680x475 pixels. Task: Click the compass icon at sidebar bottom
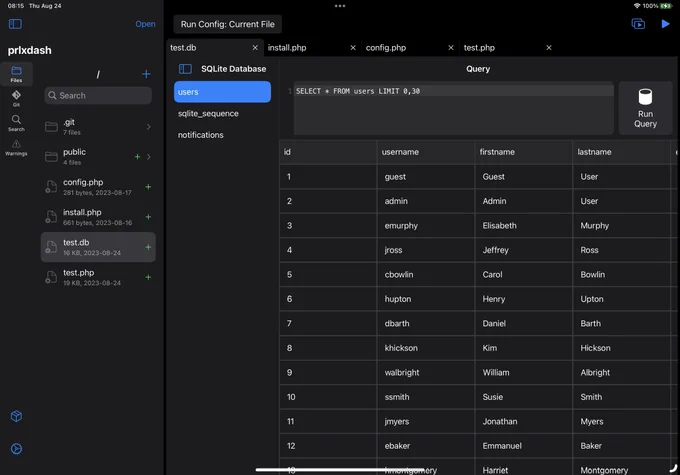pyautogui.click(x=16, y=449)
